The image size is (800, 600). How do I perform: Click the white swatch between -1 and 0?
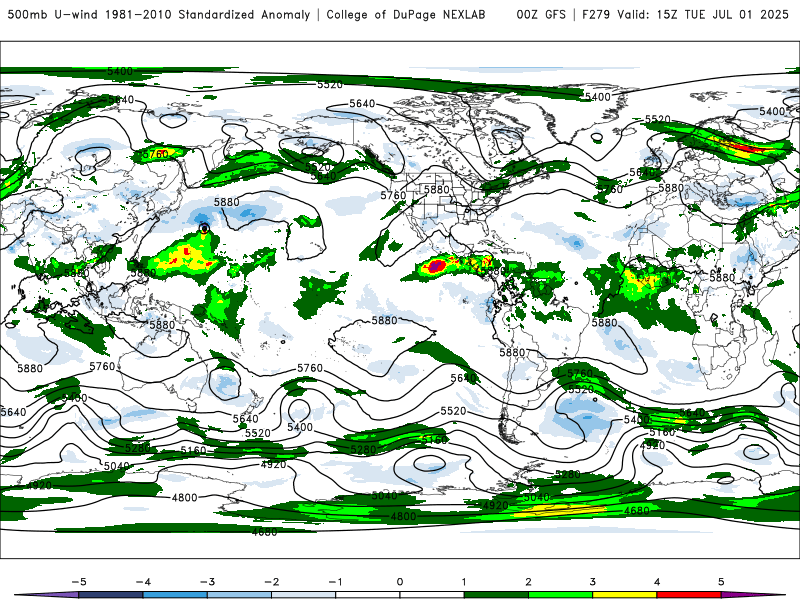[x=368, y=595]
